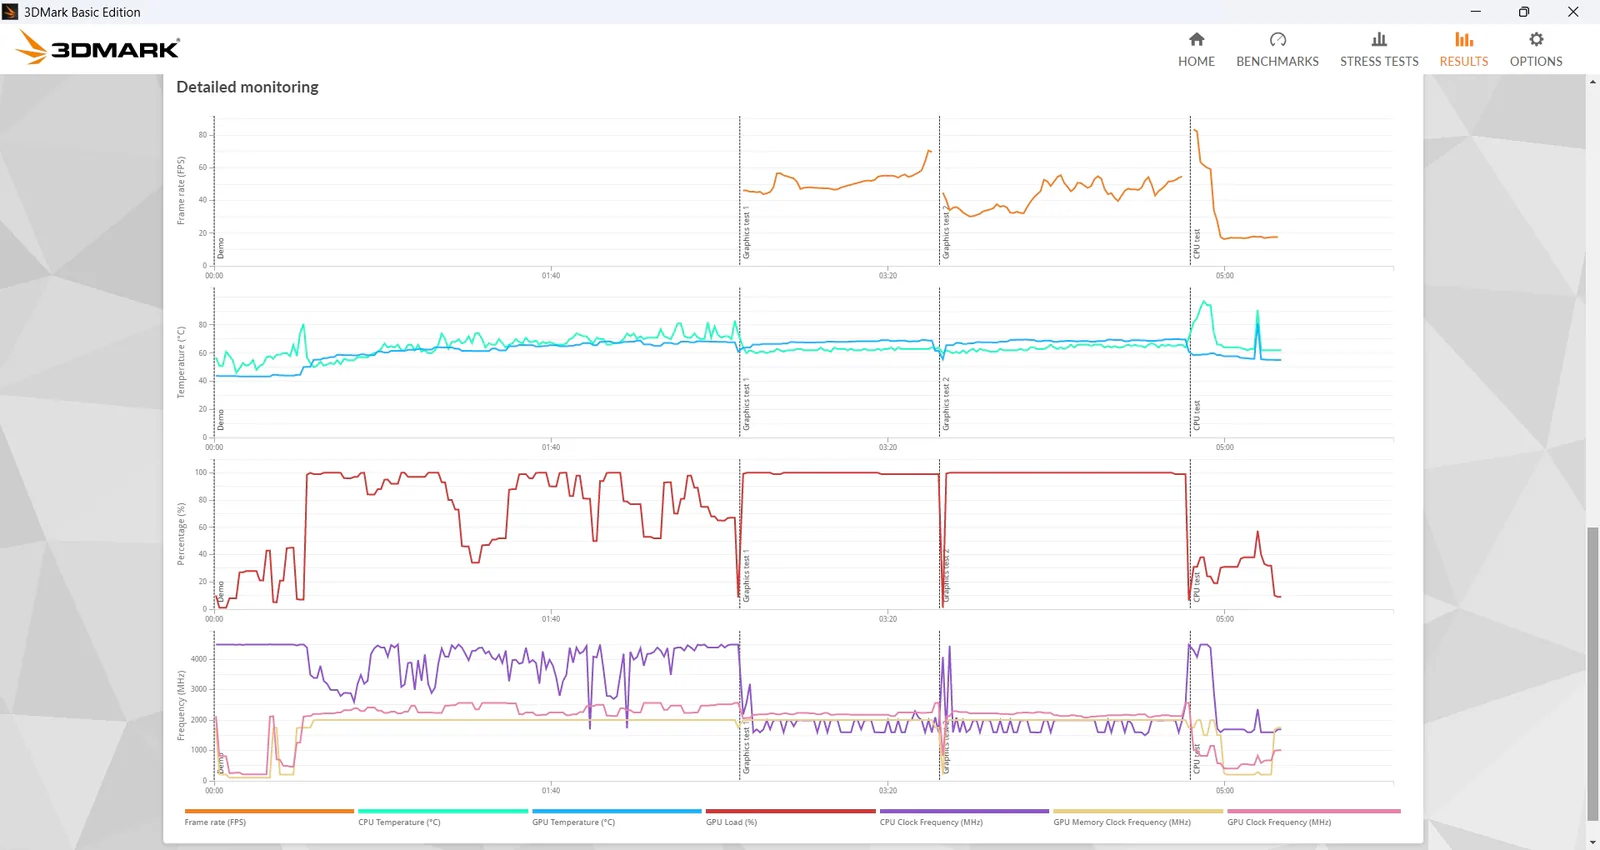Toggle the Frame rate (FPS) legend series

269,817
